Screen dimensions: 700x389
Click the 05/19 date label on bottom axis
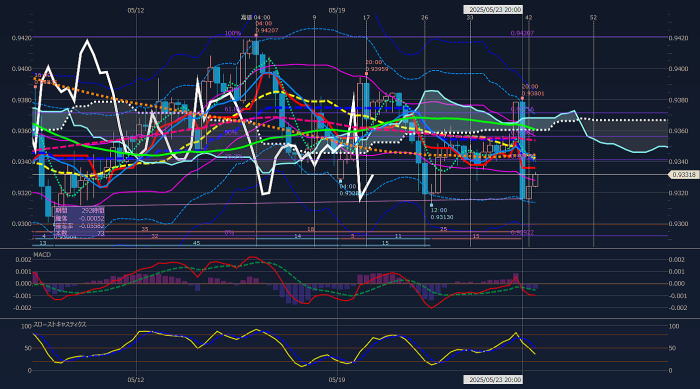point(337,380)
